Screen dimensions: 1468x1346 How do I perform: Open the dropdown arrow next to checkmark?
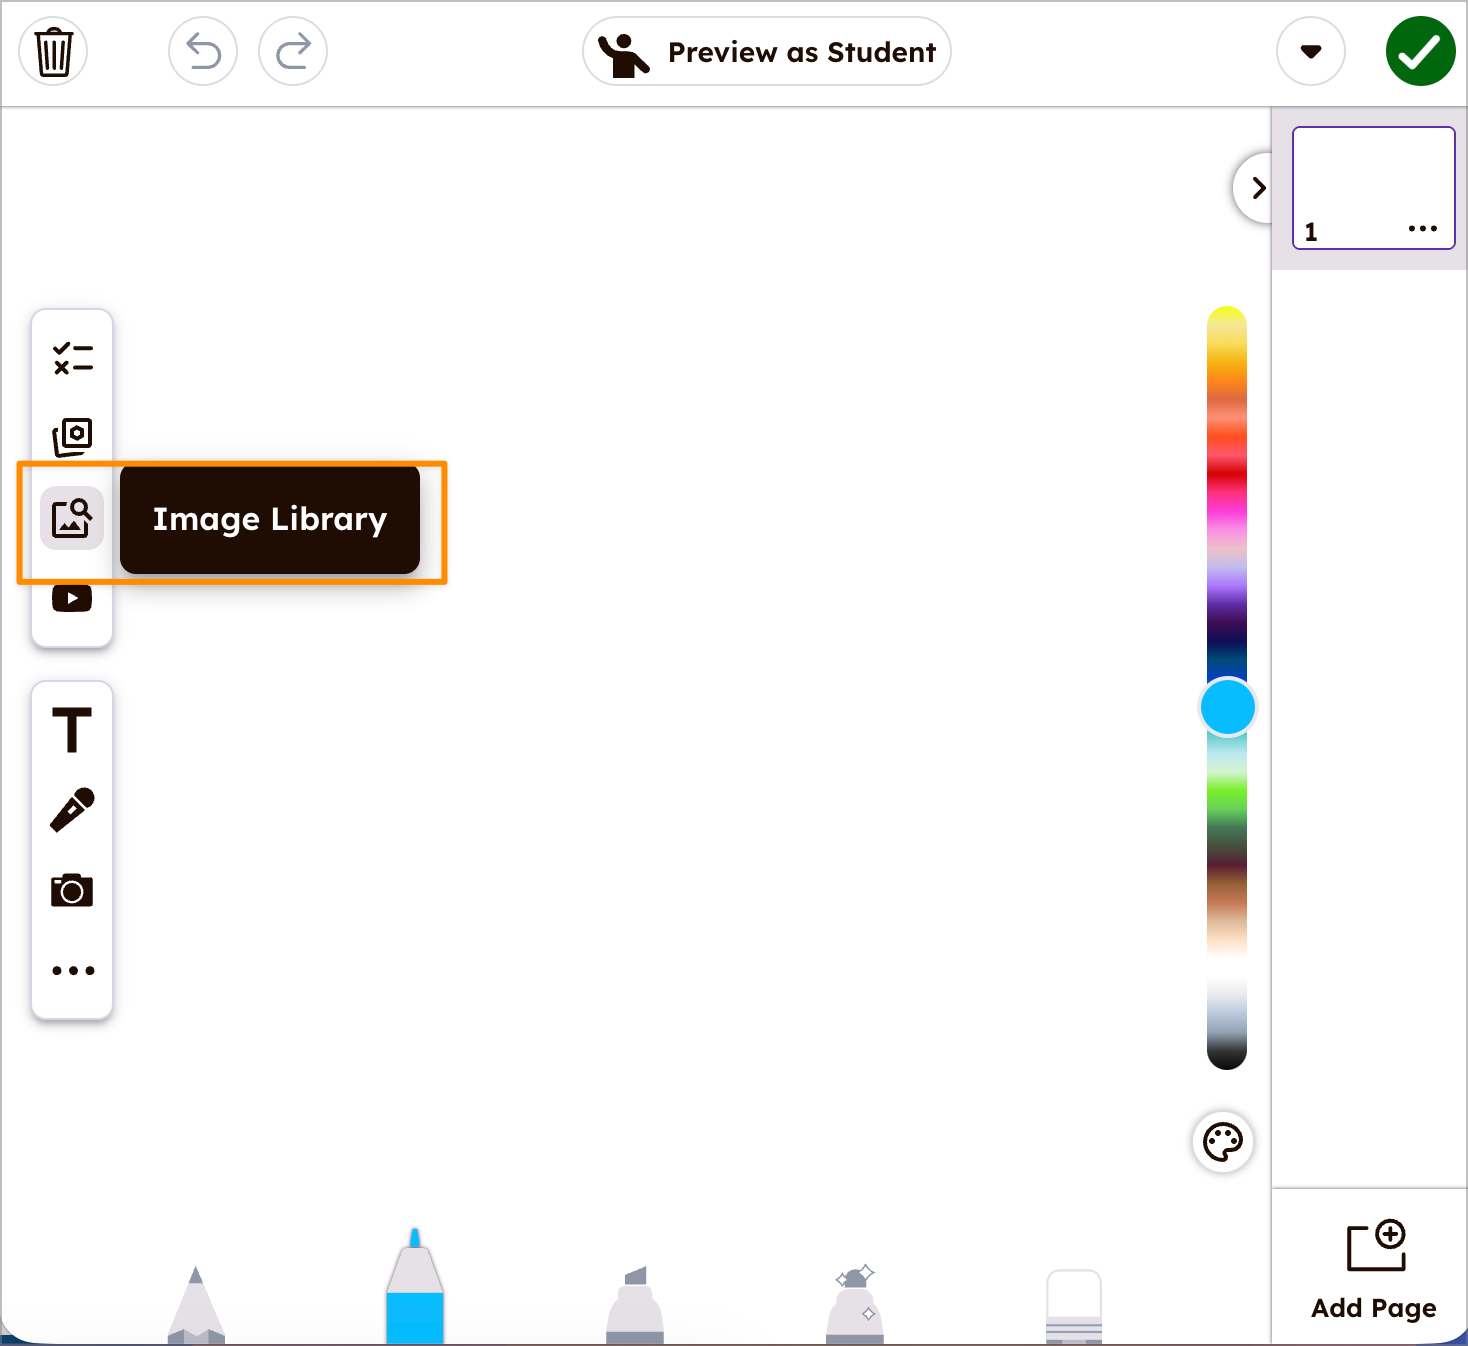point(1310,52)
